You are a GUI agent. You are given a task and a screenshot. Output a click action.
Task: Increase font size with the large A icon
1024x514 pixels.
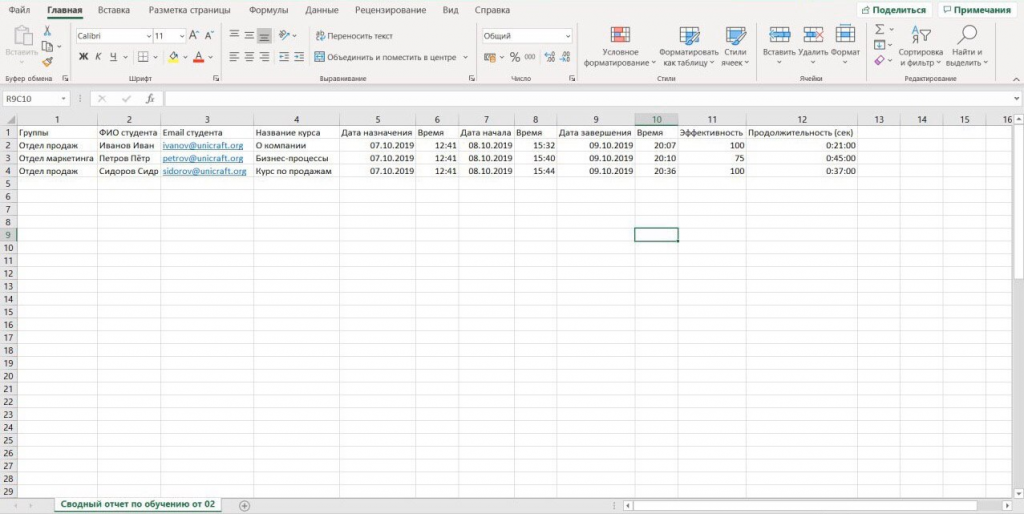(194, 36)
